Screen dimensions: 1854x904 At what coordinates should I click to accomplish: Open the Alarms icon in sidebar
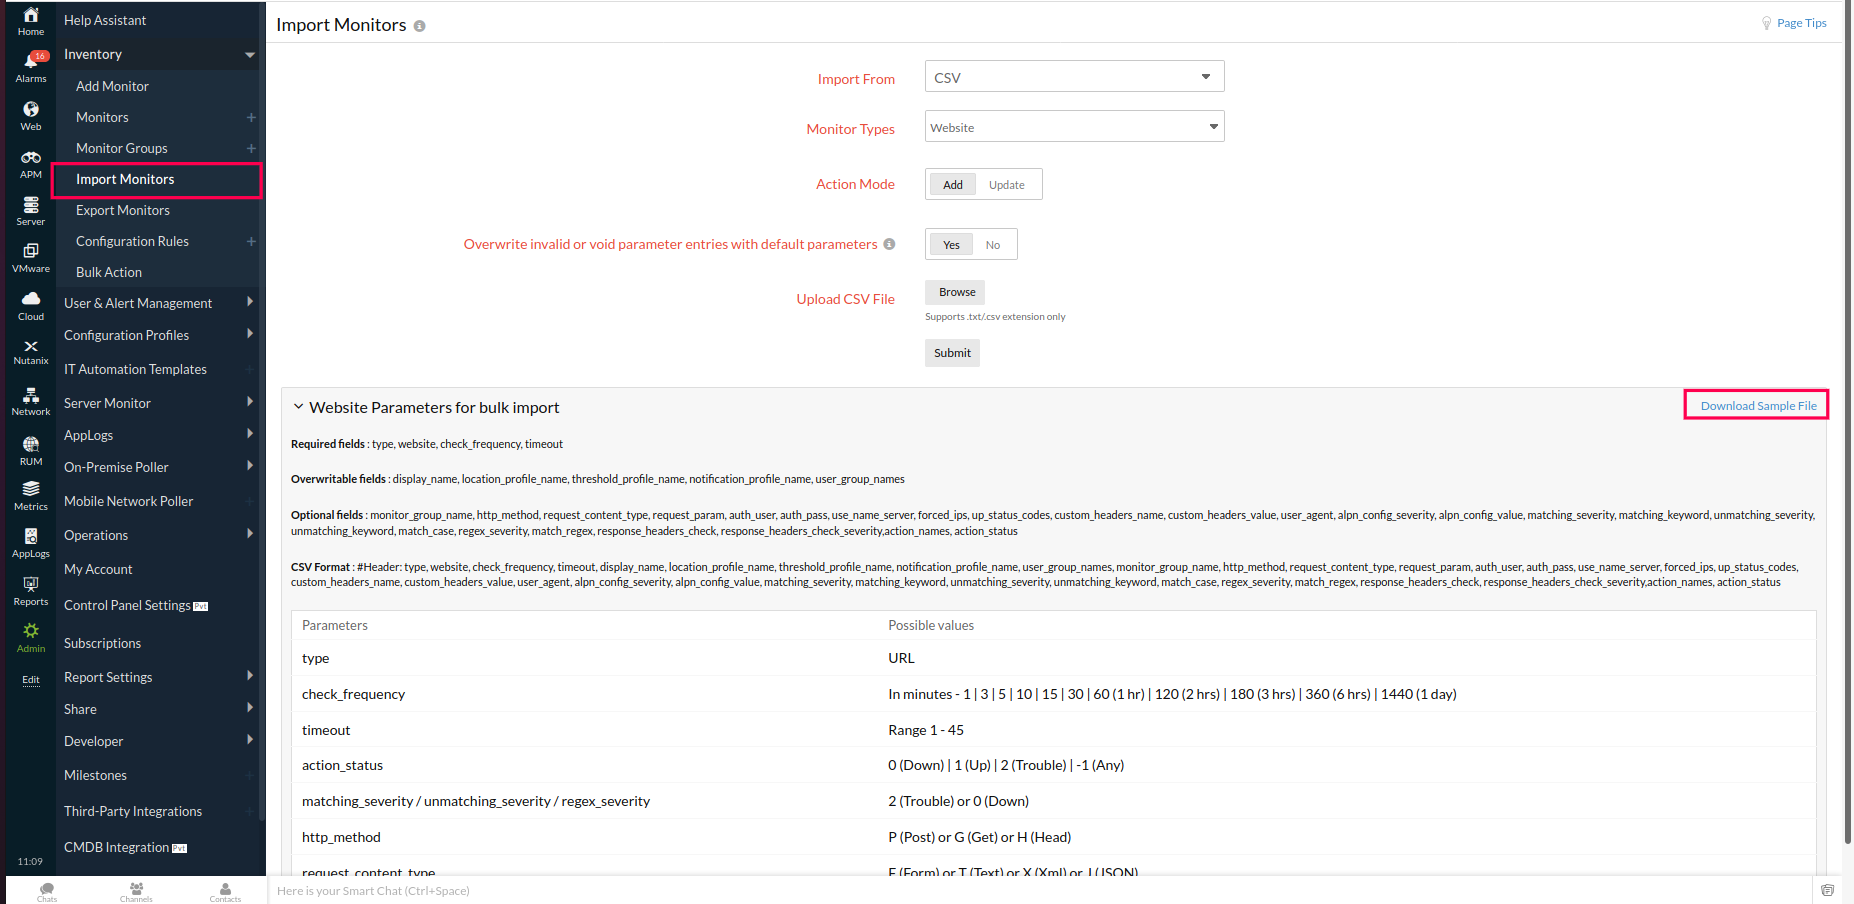[x=31, y=66]
